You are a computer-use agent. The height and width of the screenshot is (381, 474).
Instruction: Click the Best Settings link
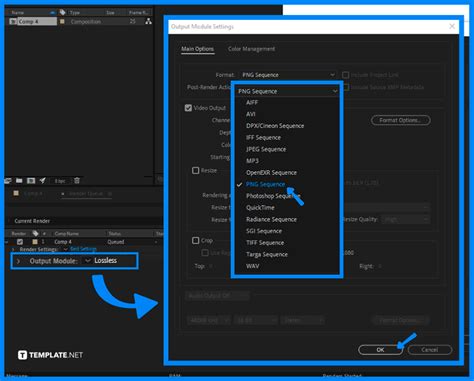tap(83, 249)
